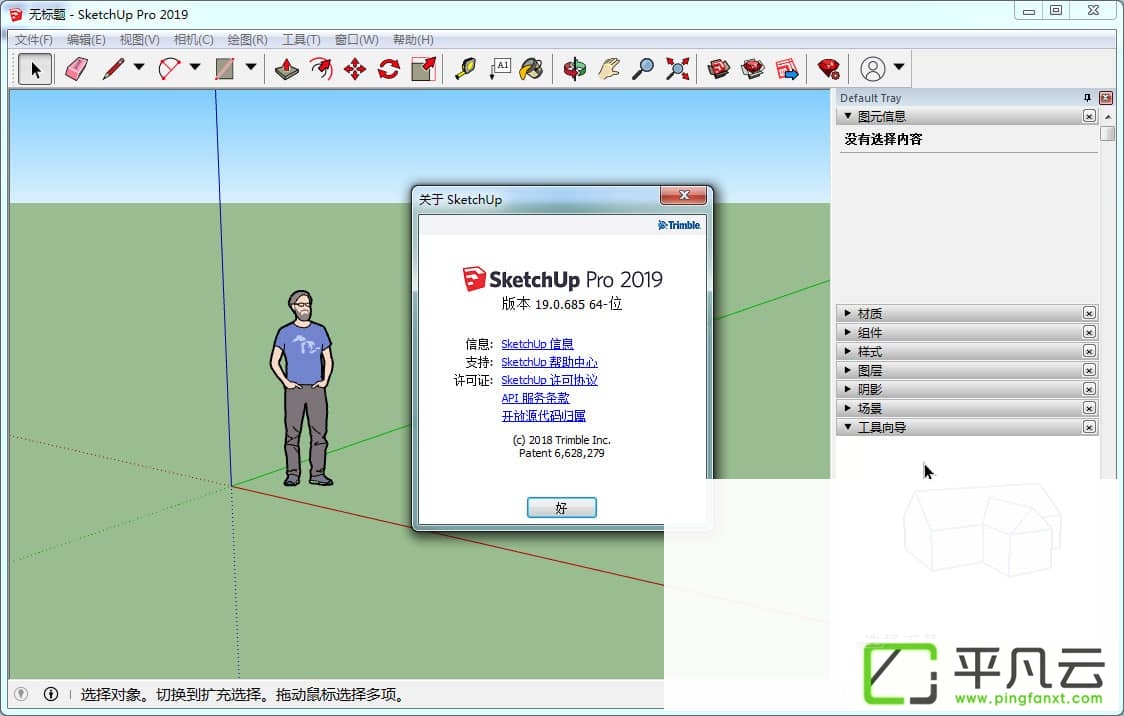Expand the 组件 panel
The image size is (1124, 716).
(848, 333)
